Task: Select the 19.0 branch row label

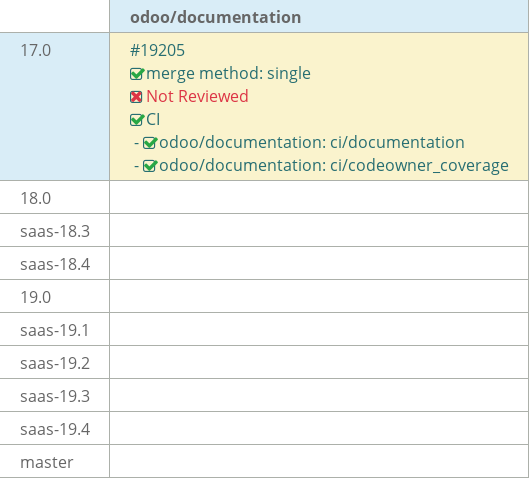Action: (x=35, y=297)
